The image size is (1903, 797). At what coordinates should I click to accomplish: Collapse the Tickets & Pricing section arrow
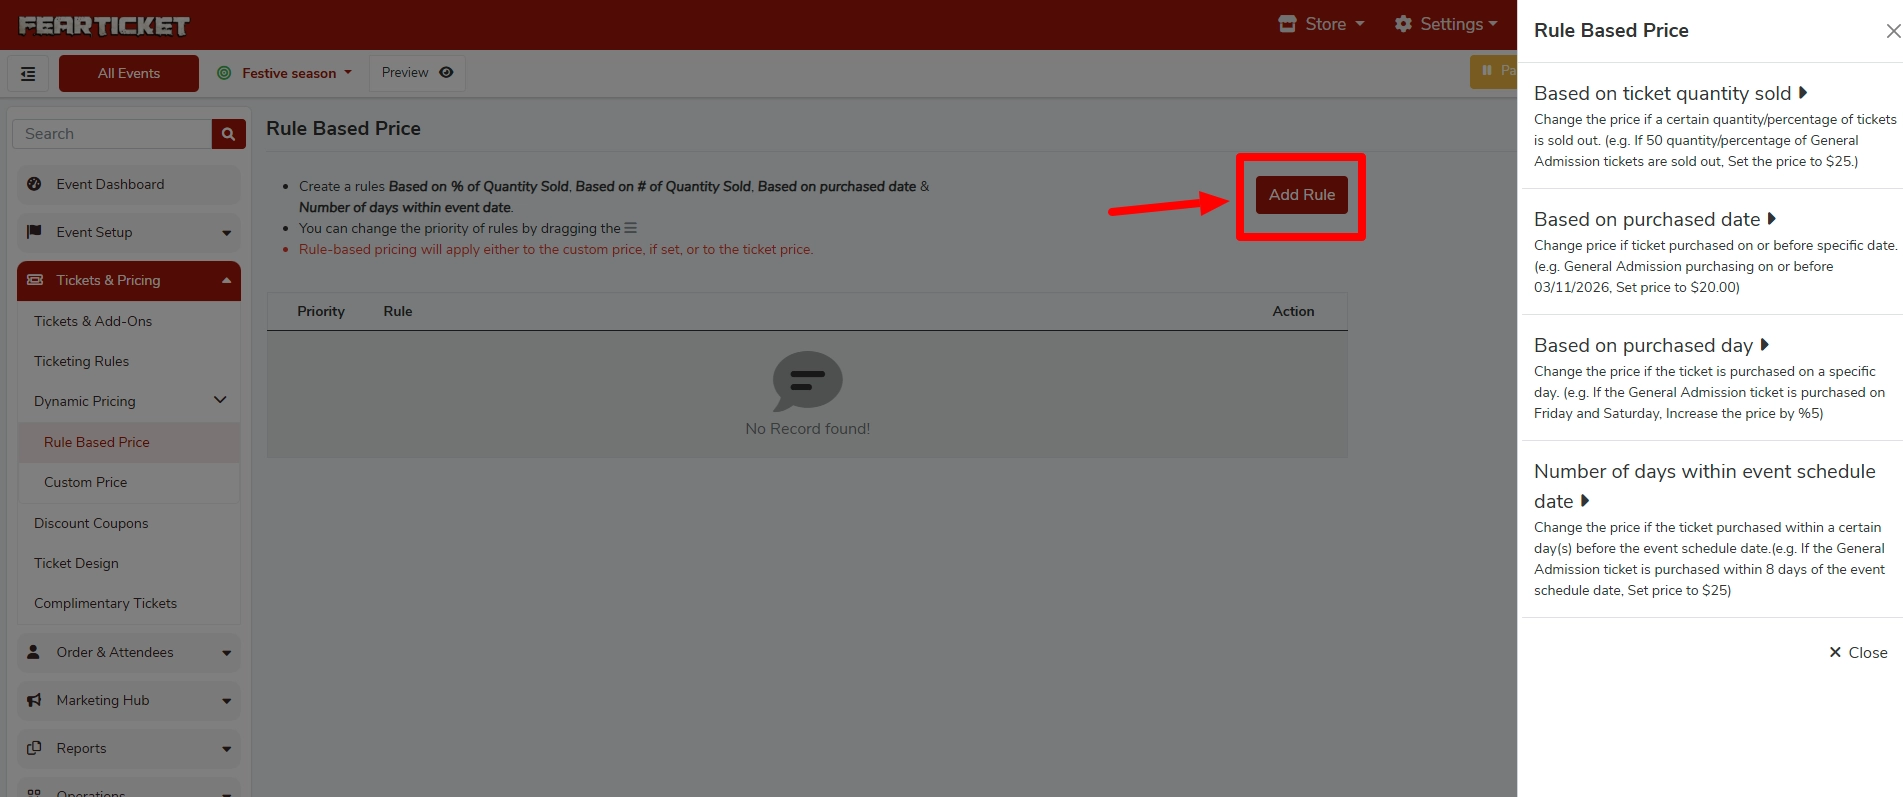click(x=227, y=280)
